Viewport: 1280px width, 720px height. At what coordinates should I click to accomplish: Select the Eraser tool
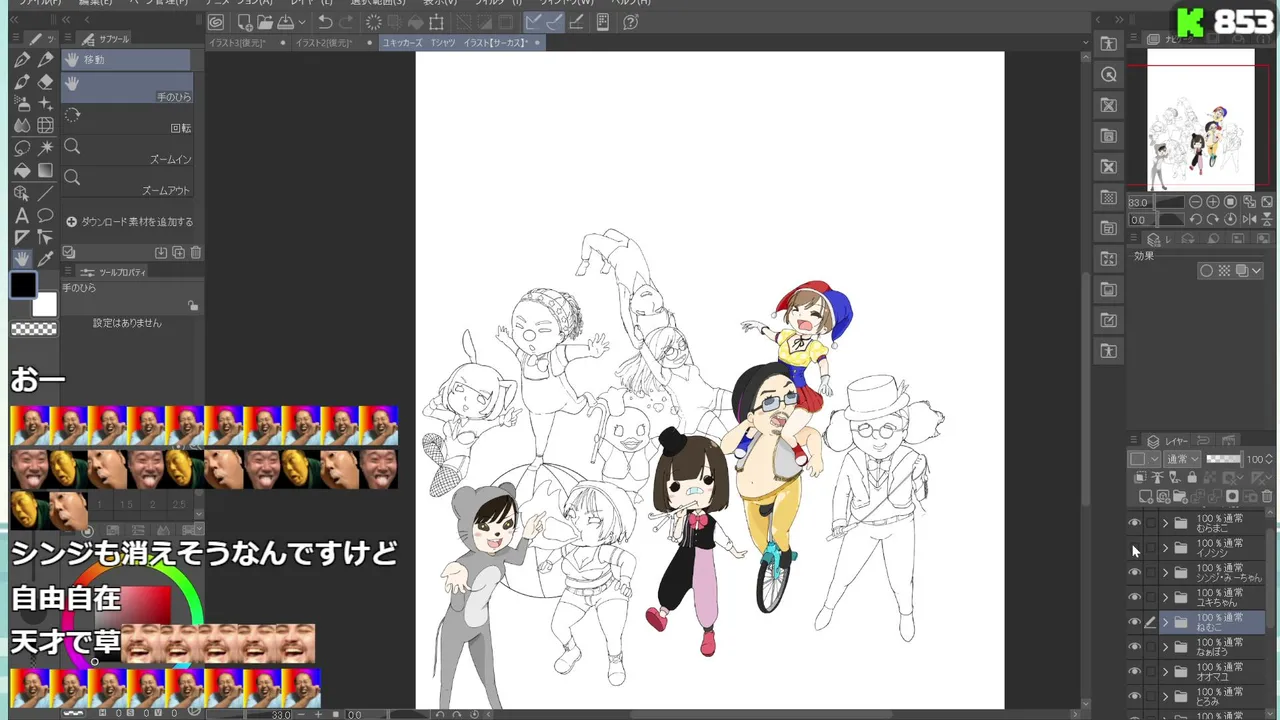point(45,82)
